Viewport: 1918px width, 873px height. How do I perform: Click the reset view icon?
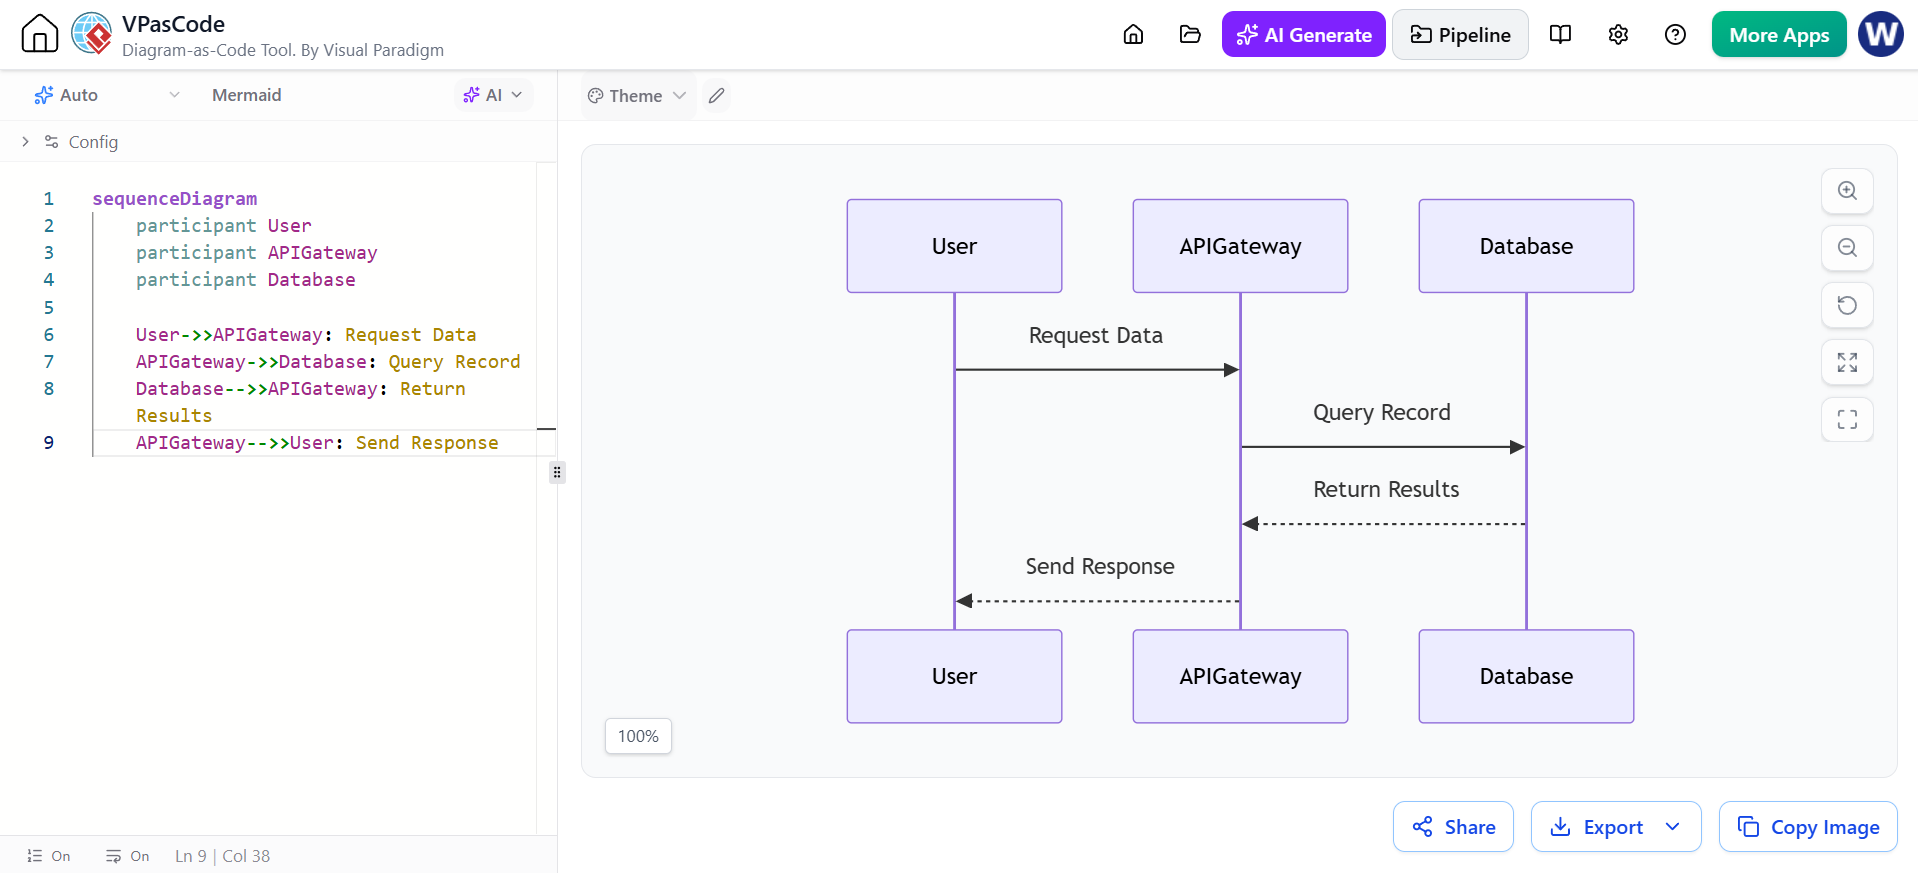pyautogui.click(x=1847, y=305)
